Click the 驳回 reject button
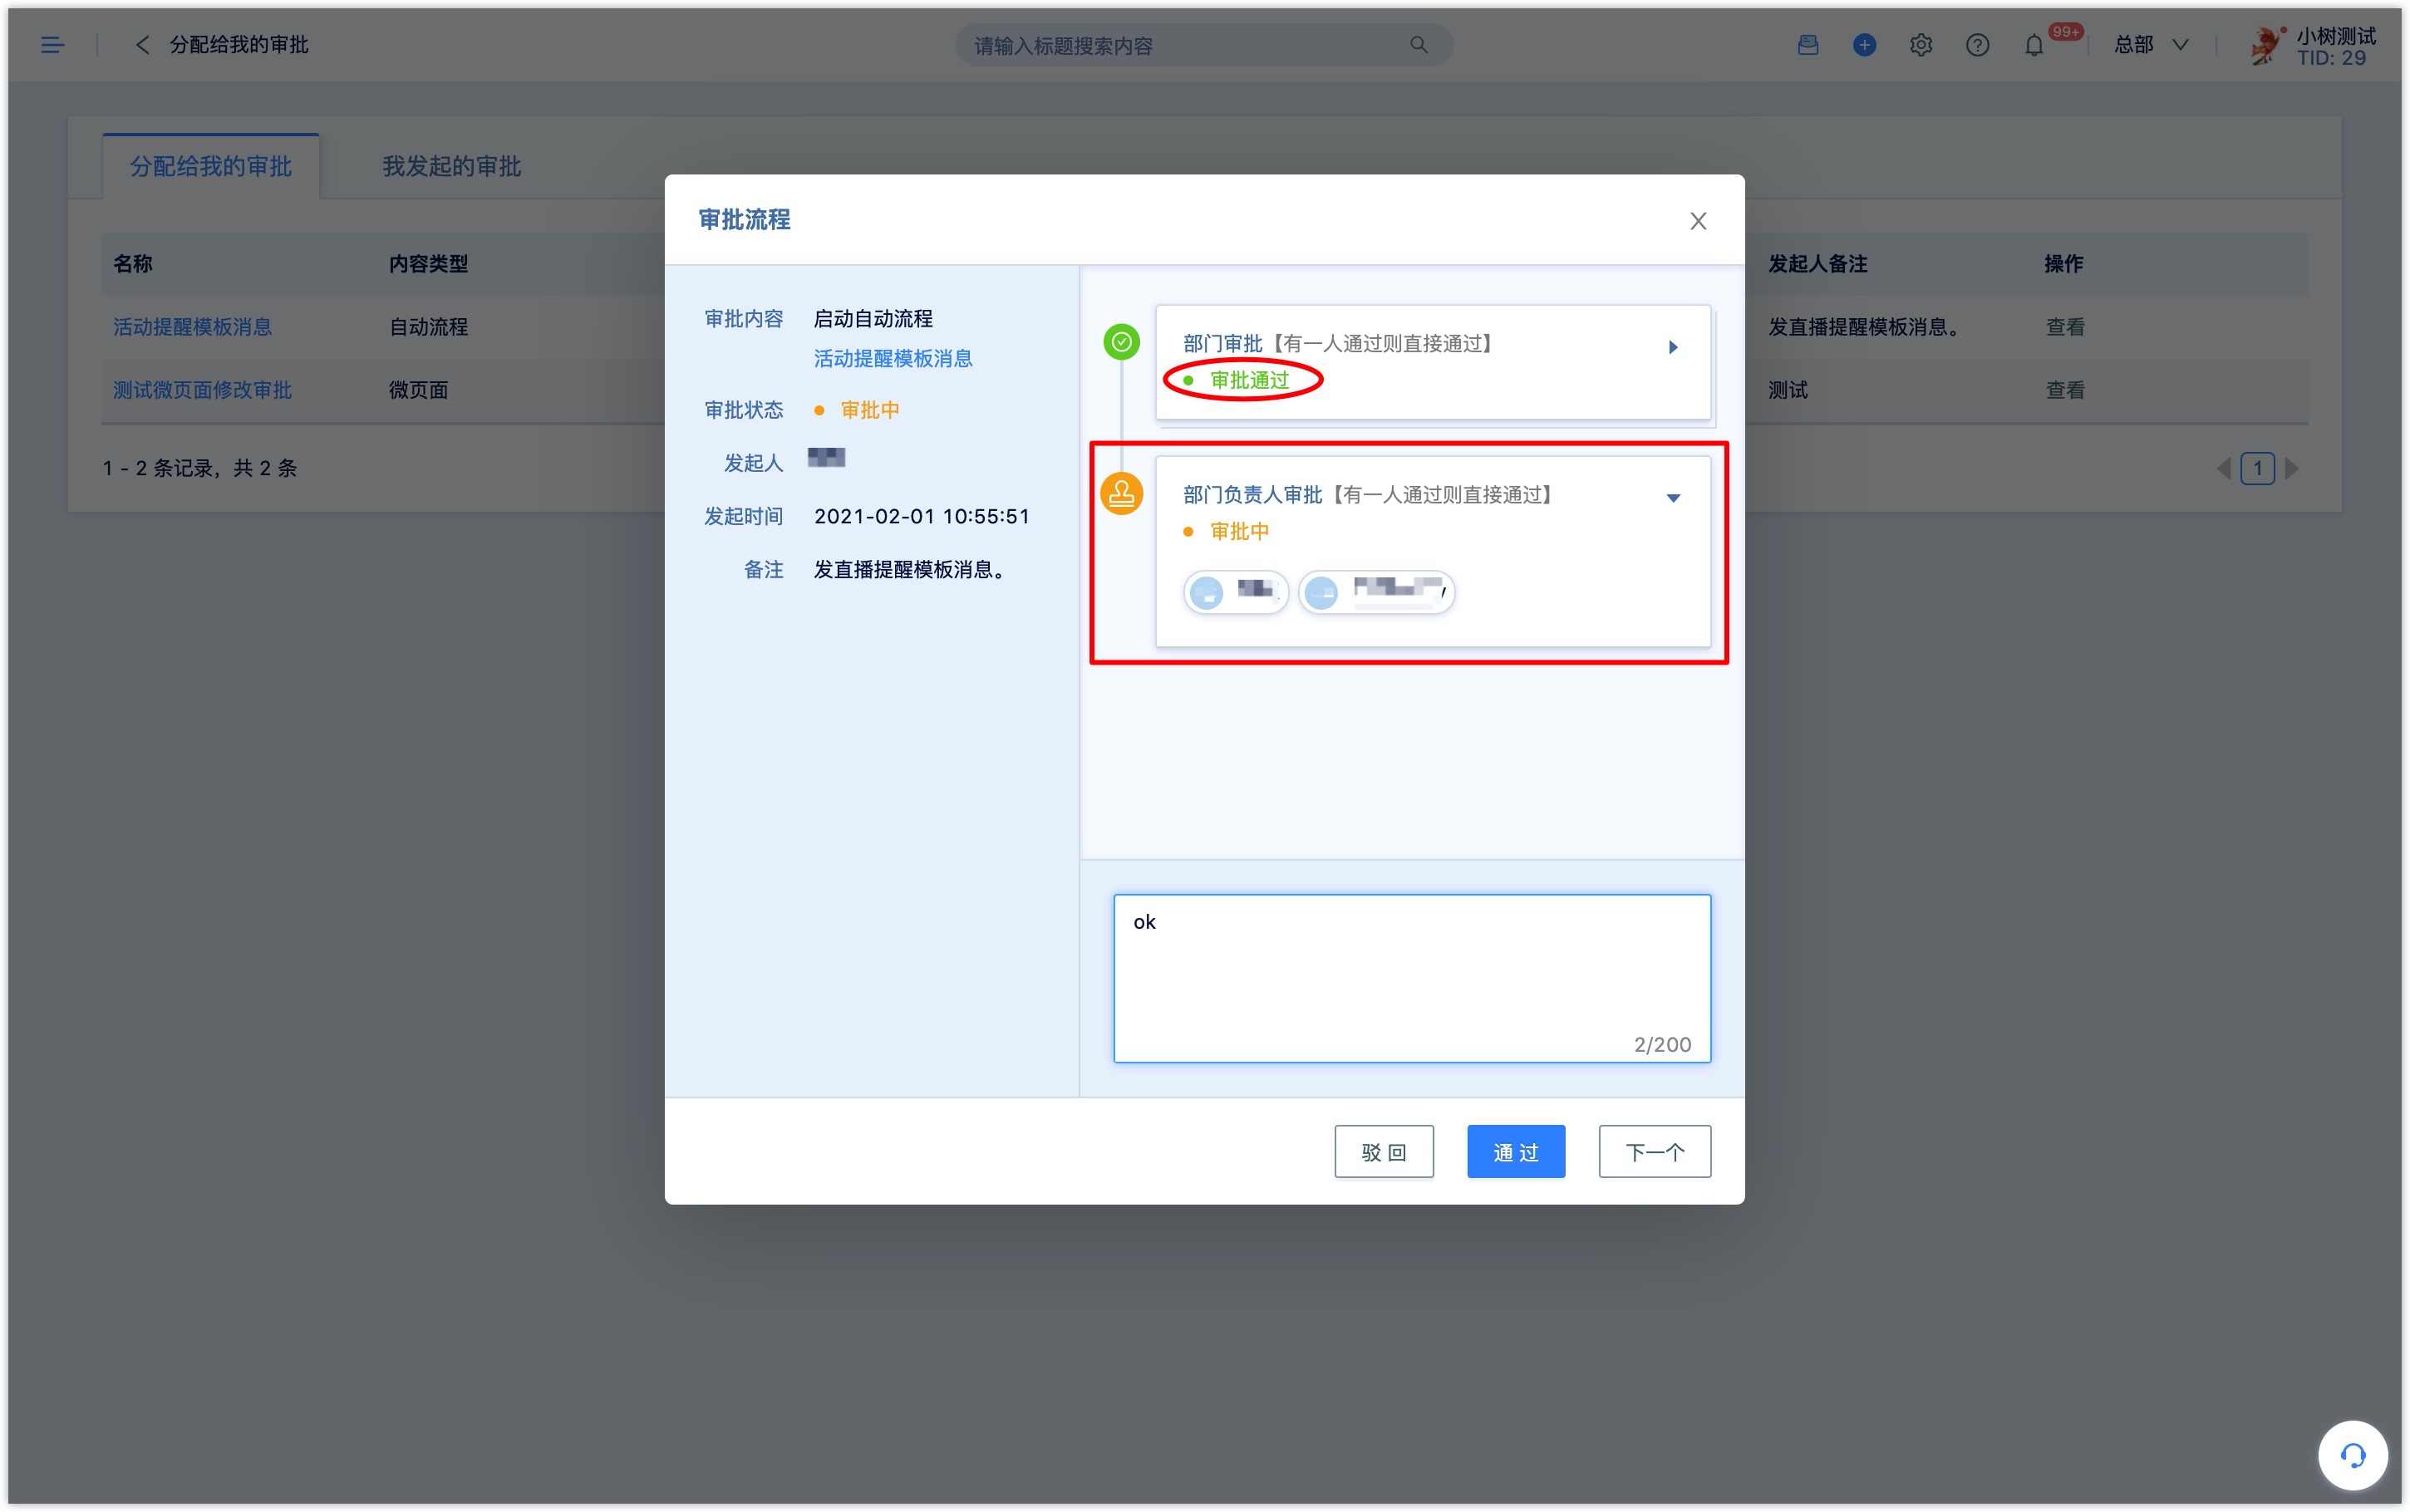Viewport: 2410px width, 1512px height. coord(1384,1152)
